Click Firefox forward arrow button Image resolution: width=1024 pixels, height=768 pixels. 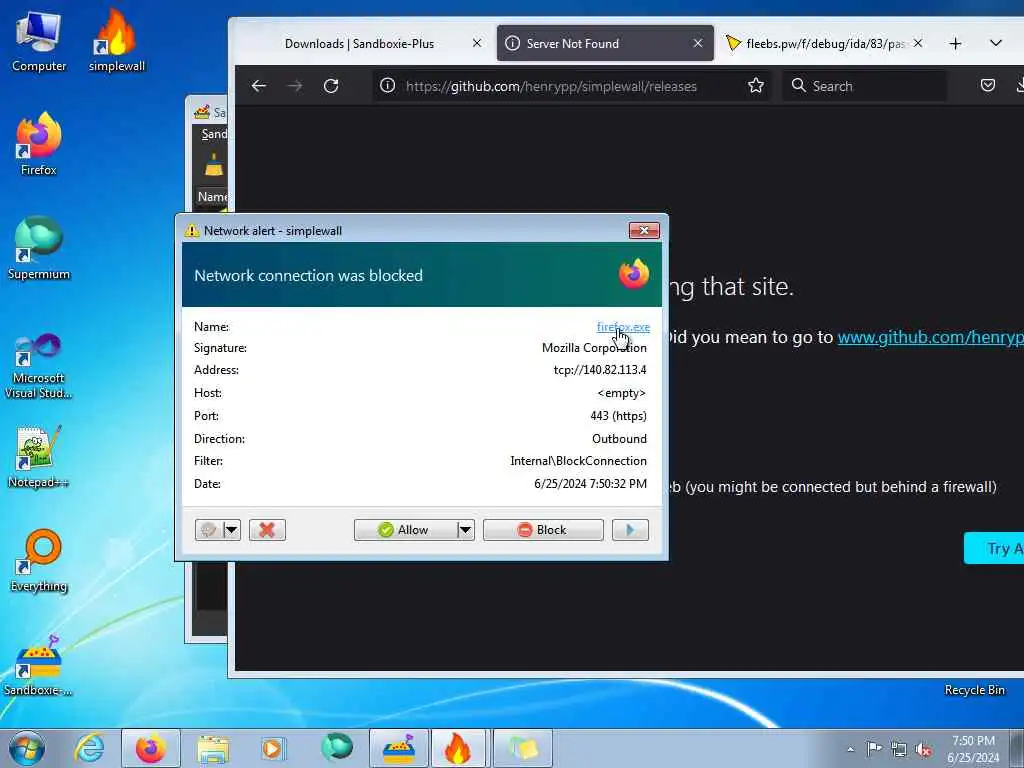click(295, 86)
